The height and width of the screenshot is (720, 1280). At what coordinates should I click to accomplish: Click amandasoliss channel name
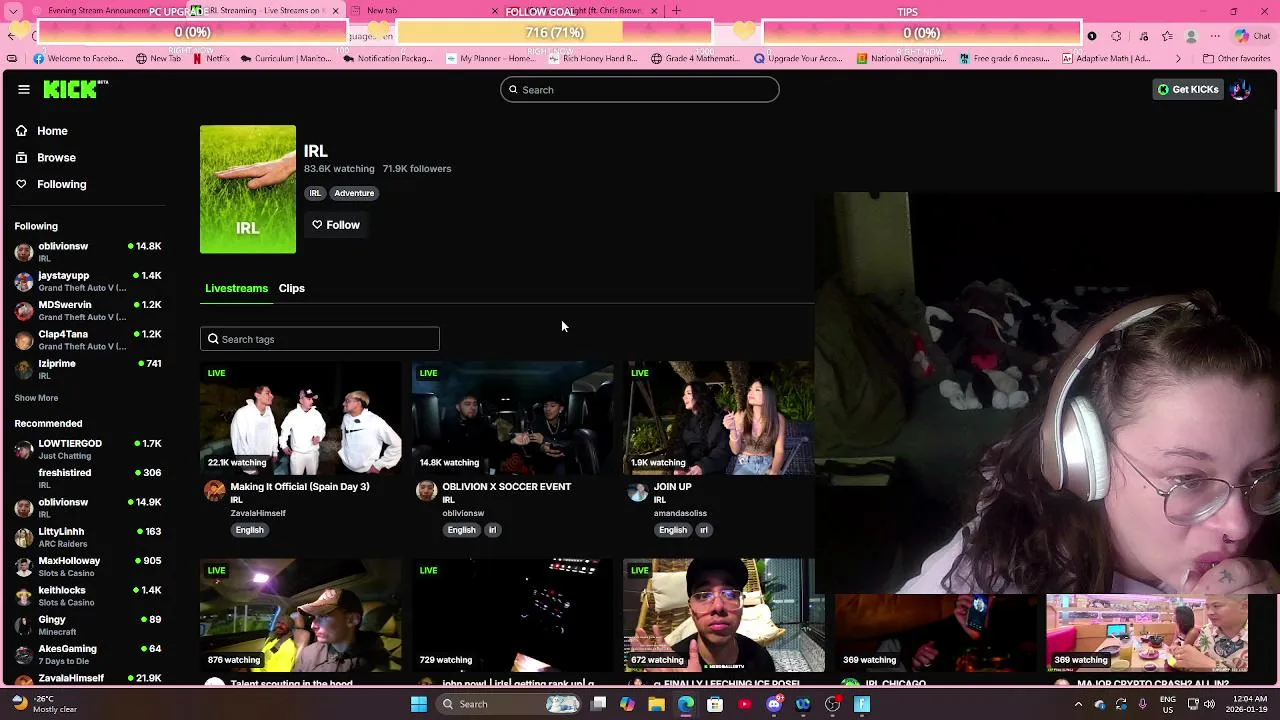680,513
